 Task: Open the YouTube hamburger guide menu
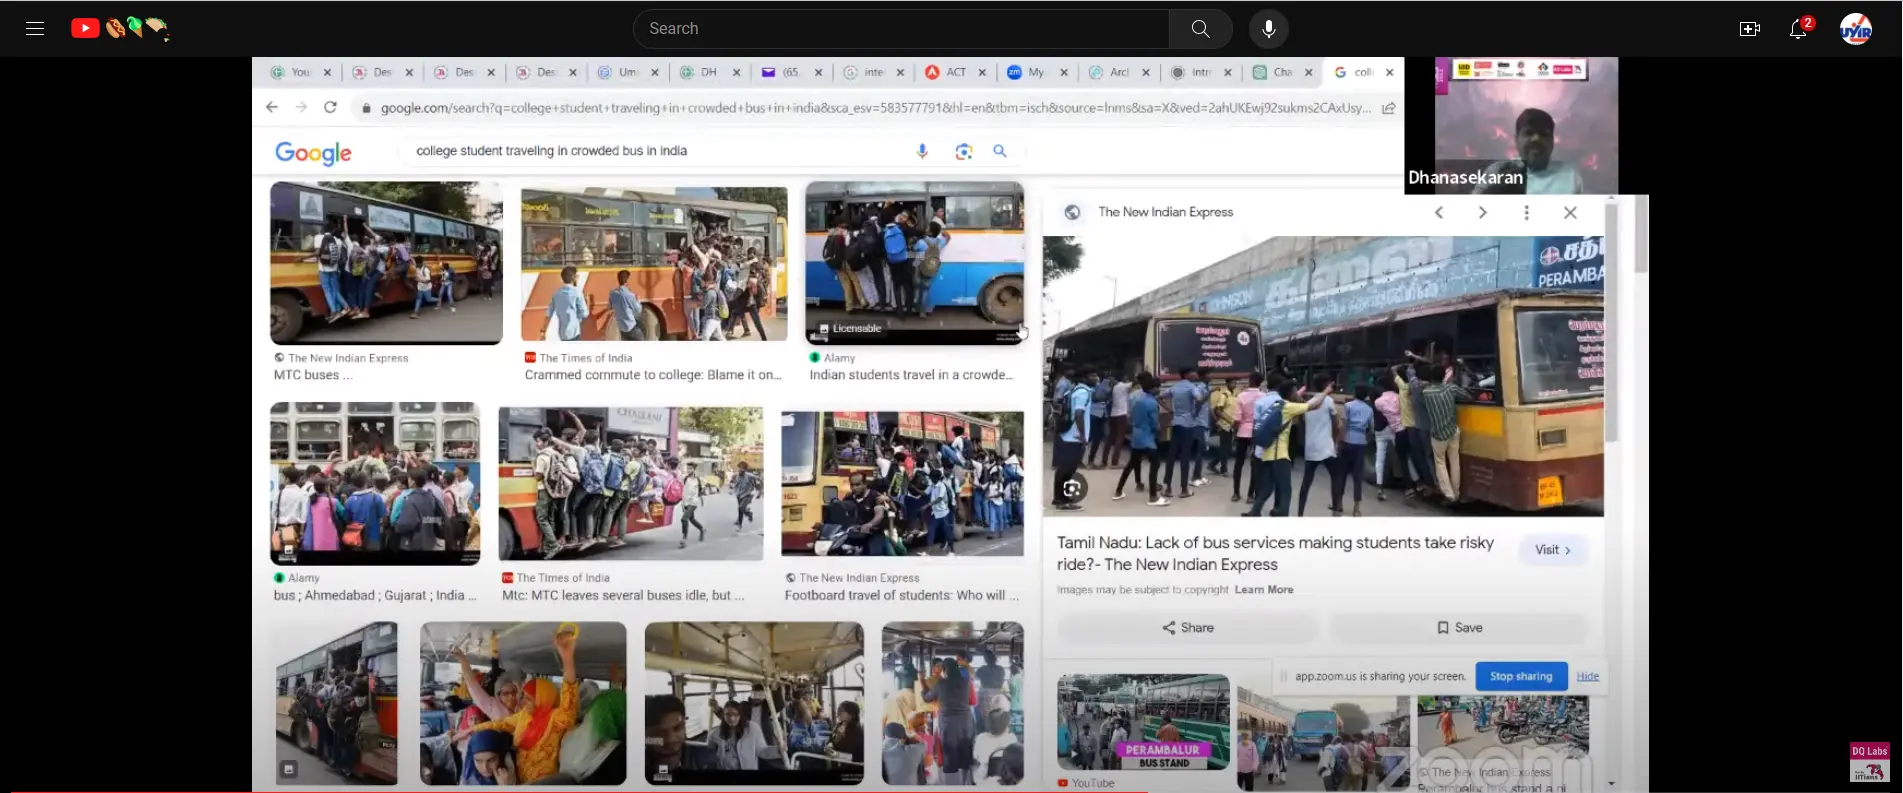coord(35,28)
